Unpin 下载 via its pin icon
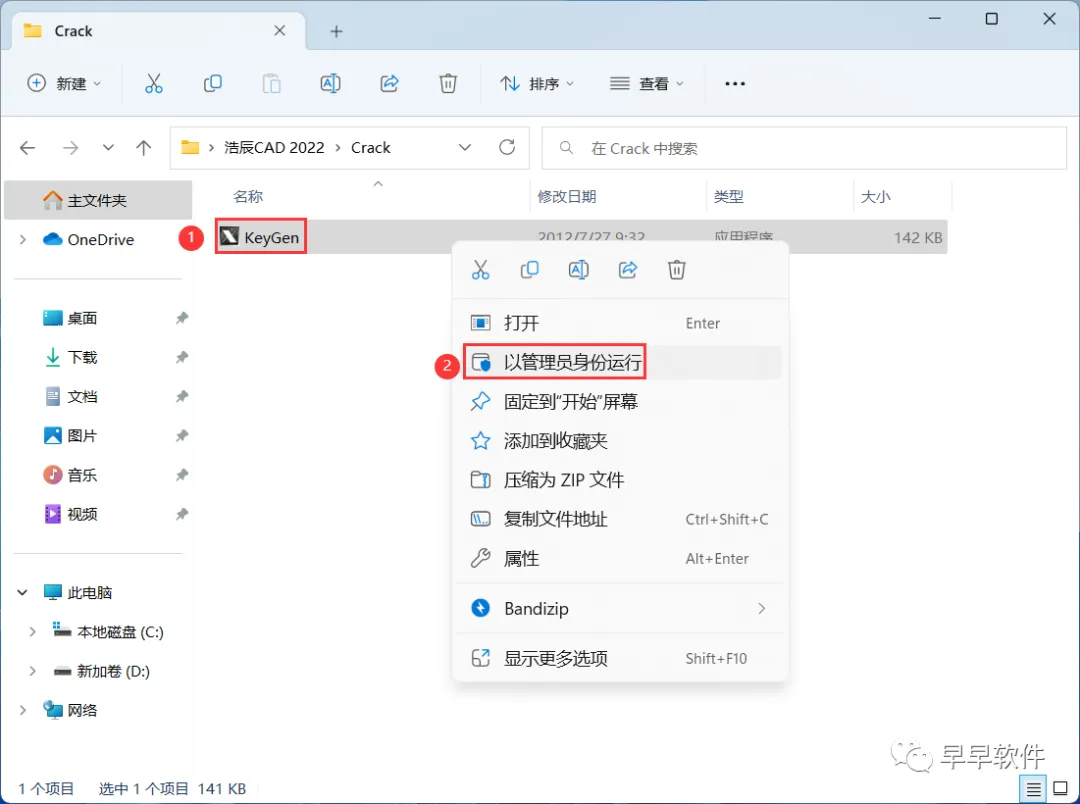The image size is (1080, 804). pos(181,358)
